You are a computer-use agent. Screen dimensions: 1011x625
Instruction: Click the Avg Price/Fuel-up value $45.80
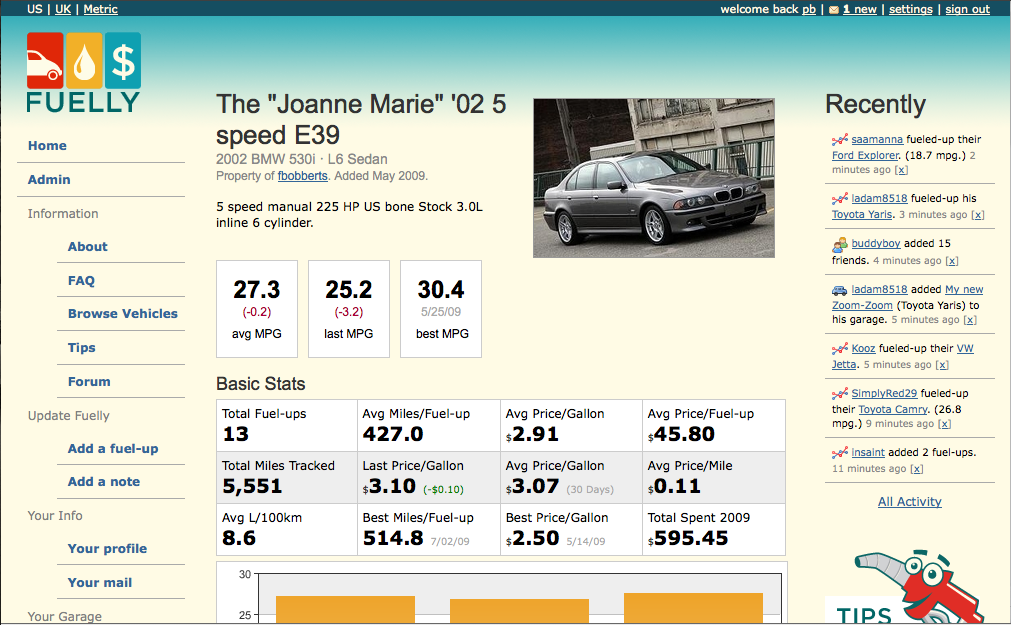click(x=682, y=434)
